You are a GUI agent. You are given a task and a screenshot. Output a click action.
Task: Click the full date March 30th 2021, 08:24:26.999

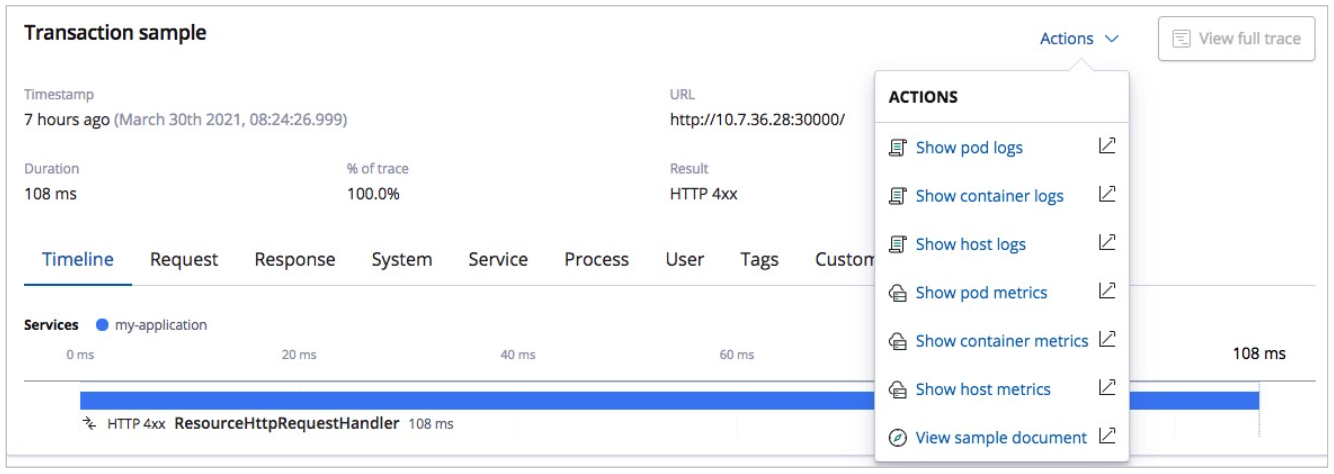click(x=231, y=119)
